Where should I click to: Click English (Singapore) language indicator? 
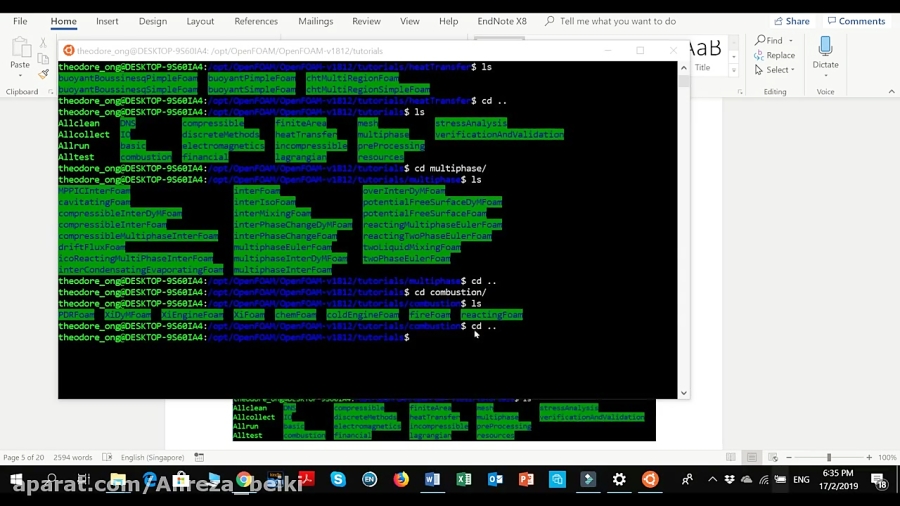click(153, 457)
